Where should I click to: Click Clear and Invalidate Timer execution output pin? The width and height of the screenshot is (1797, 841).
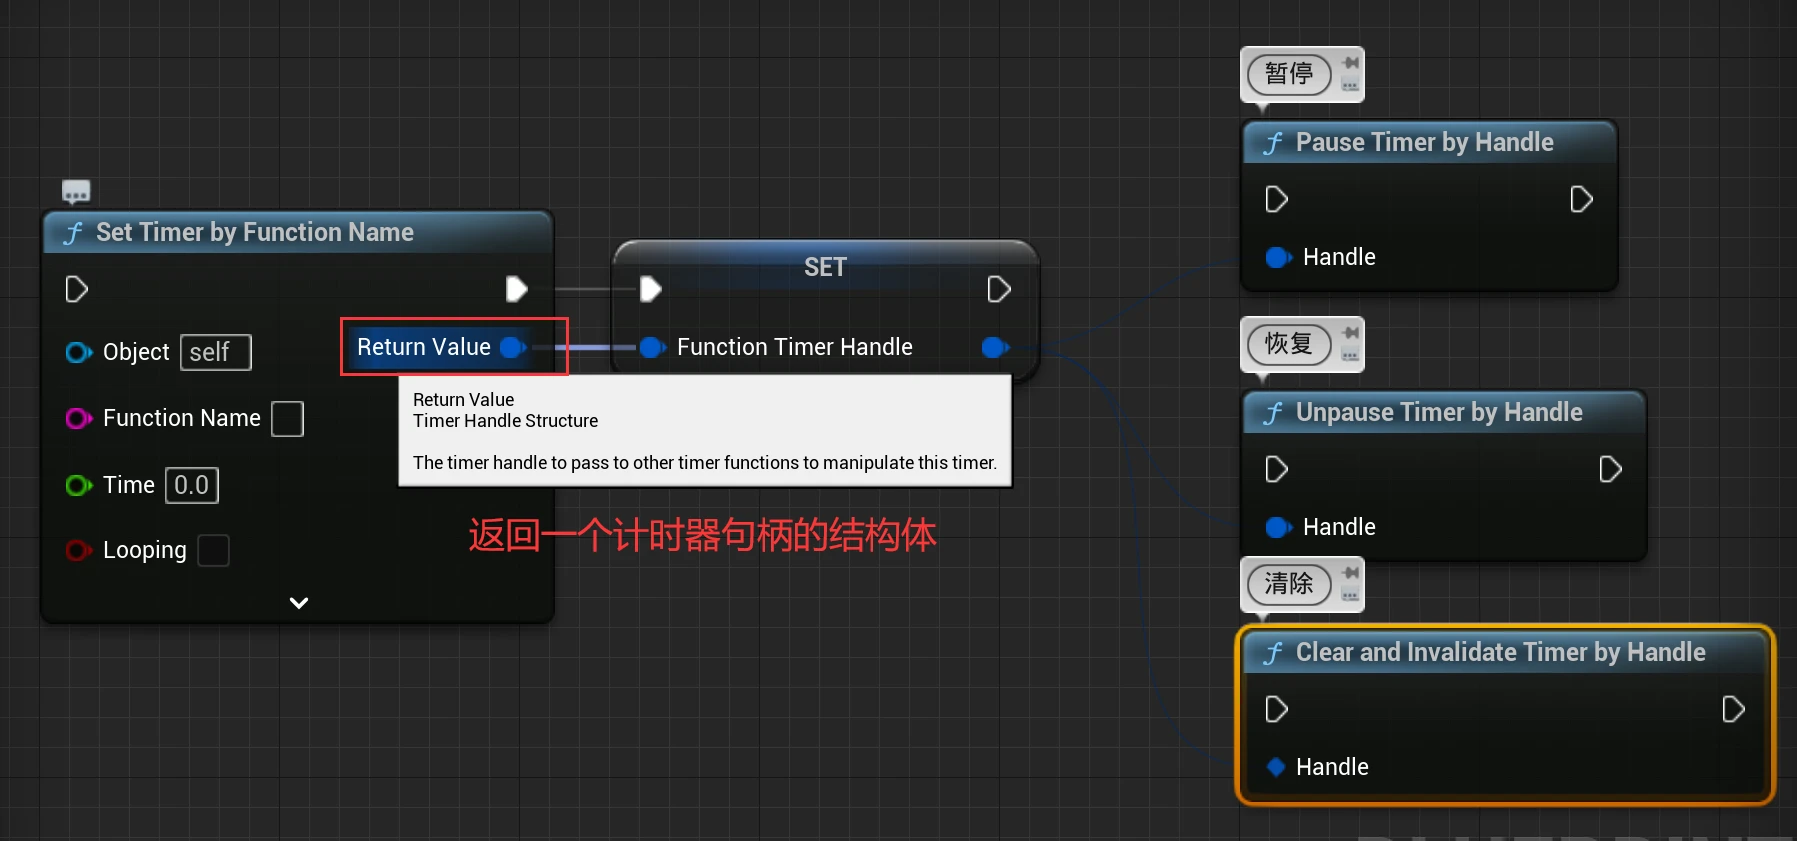point(1733,709)
